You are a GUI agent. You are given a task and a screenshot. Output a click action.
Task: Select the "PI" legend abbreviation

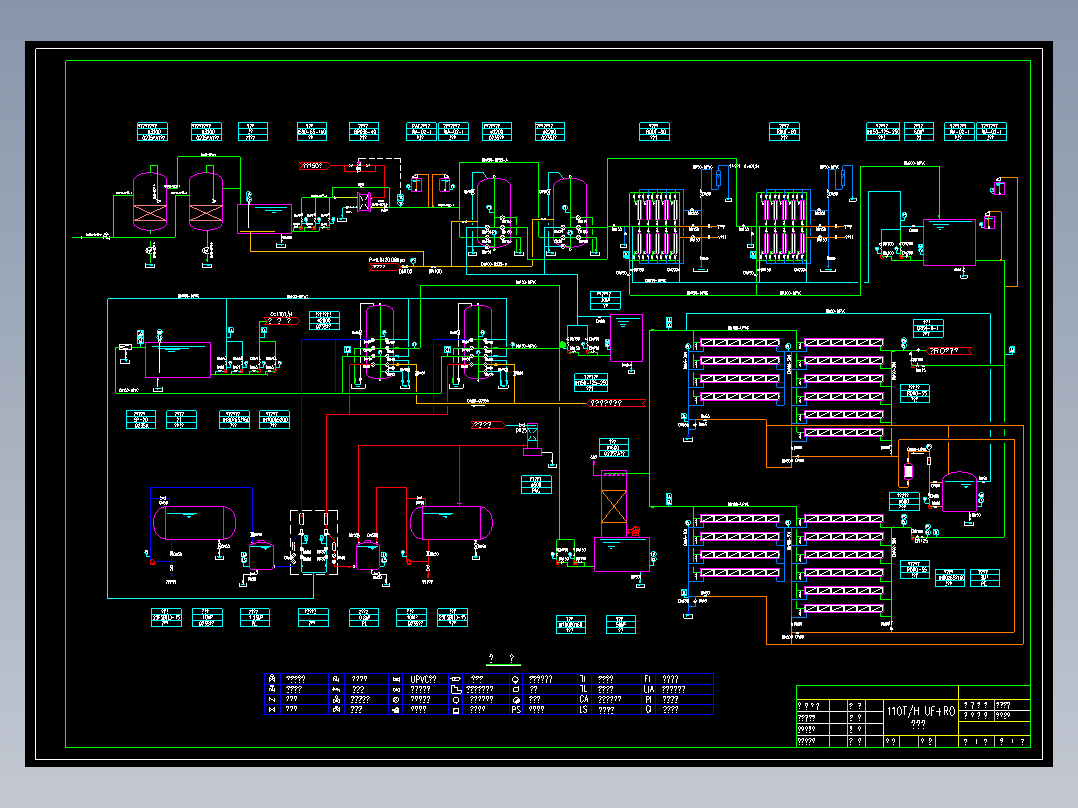(648, 699)
